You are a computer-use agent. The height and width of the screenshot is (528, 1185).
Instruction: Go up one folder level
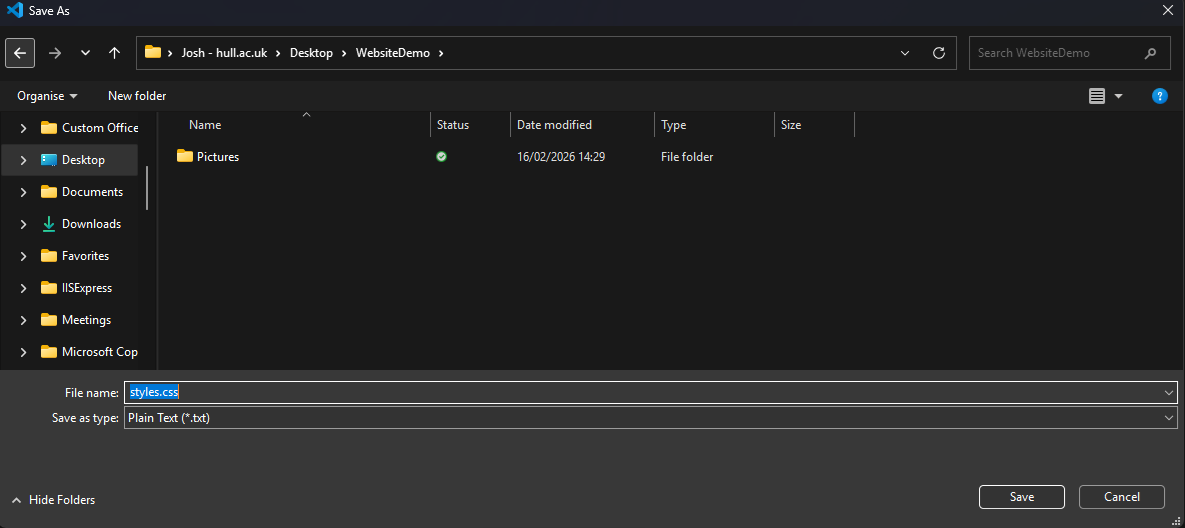coord(114,53)
